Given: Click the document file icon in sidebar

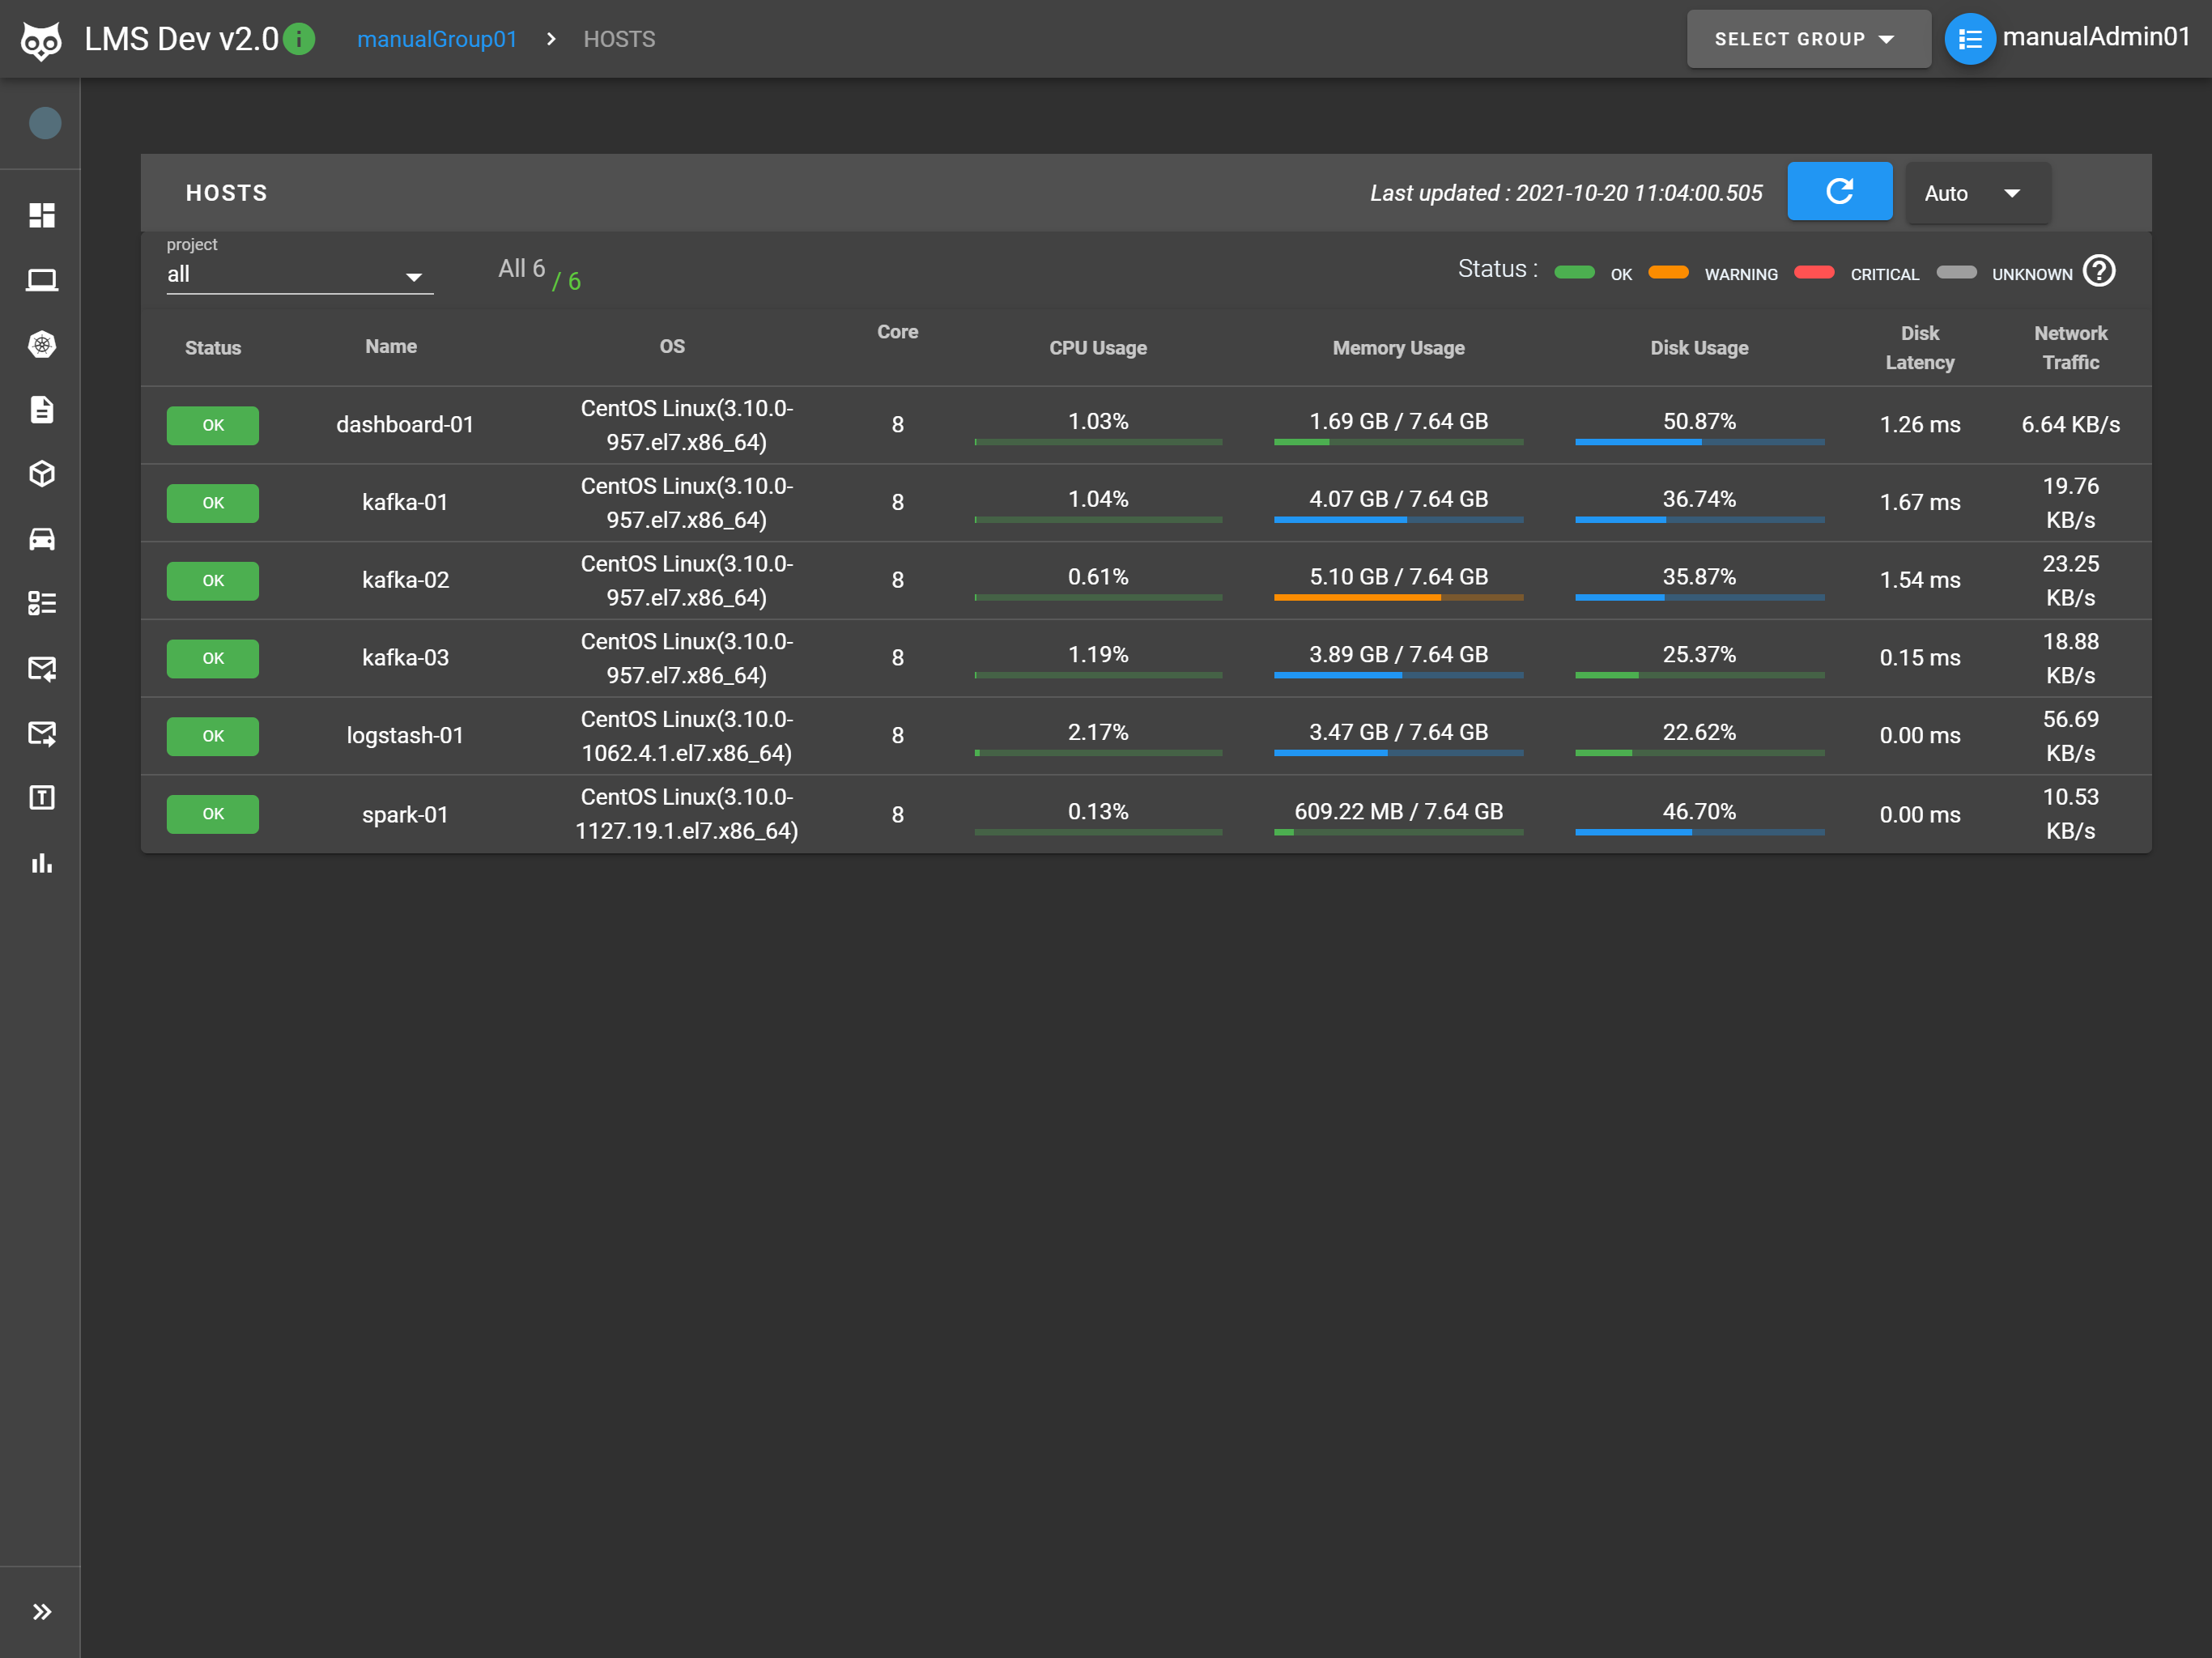Looking at the screenshot, I should pos(42,409).
